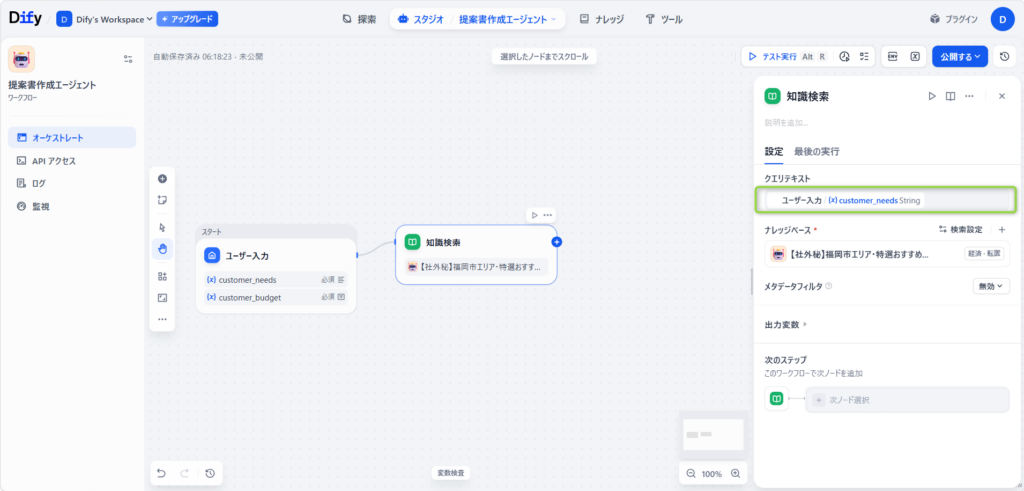This screenshot has height=491, width=1024.
Task: Select the add note icon in canvas toolbar
Action: (x=162, y=200)
